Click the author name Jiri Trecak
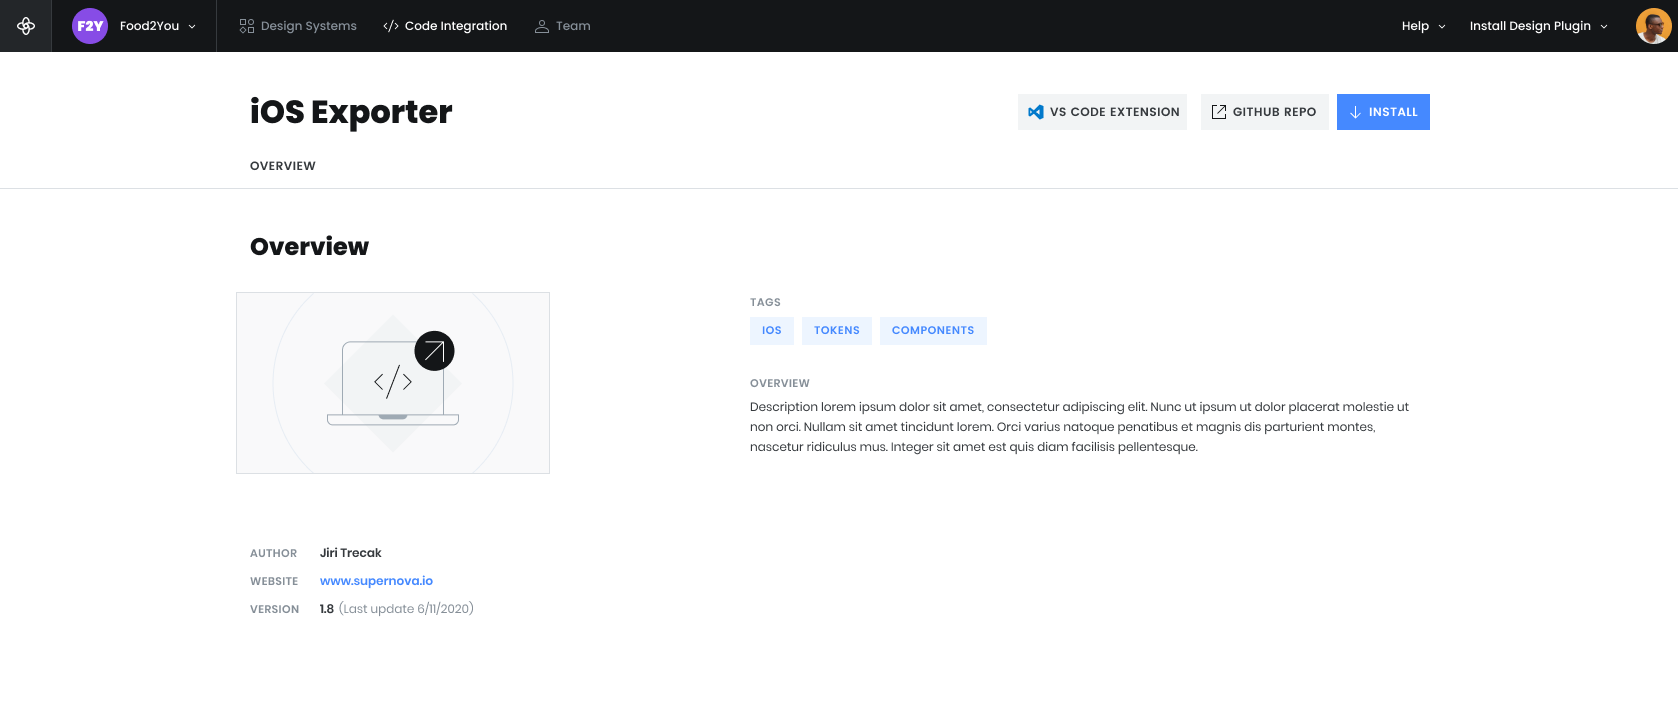Image resolution: width=1678 pixels, height=714 pixels. point(351,553)
